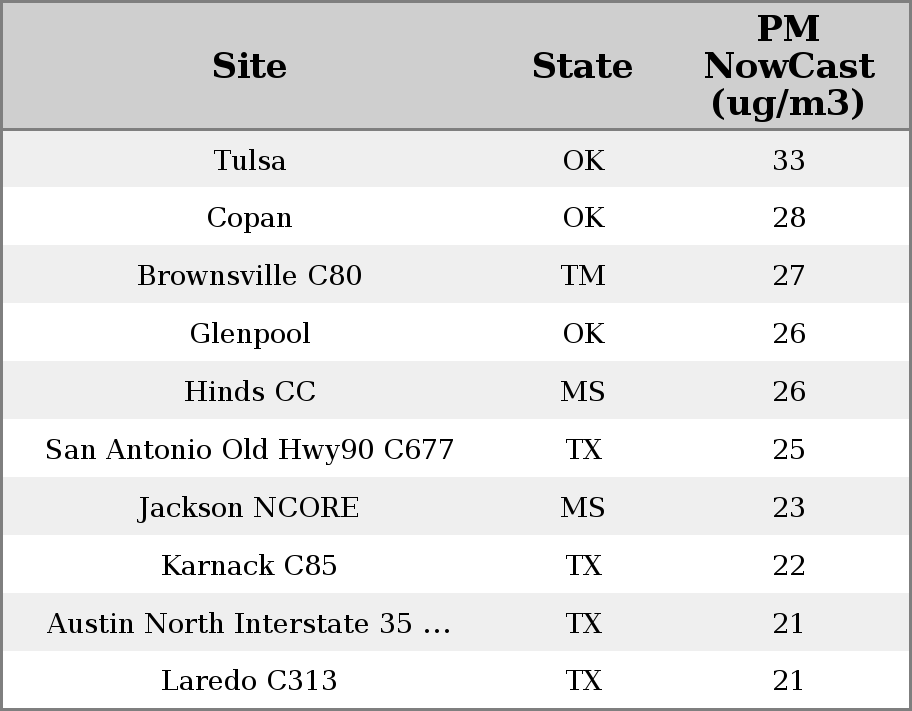Click the Karnack C85 site
Screen dimensions: 912x711
(x=250, y=566)
